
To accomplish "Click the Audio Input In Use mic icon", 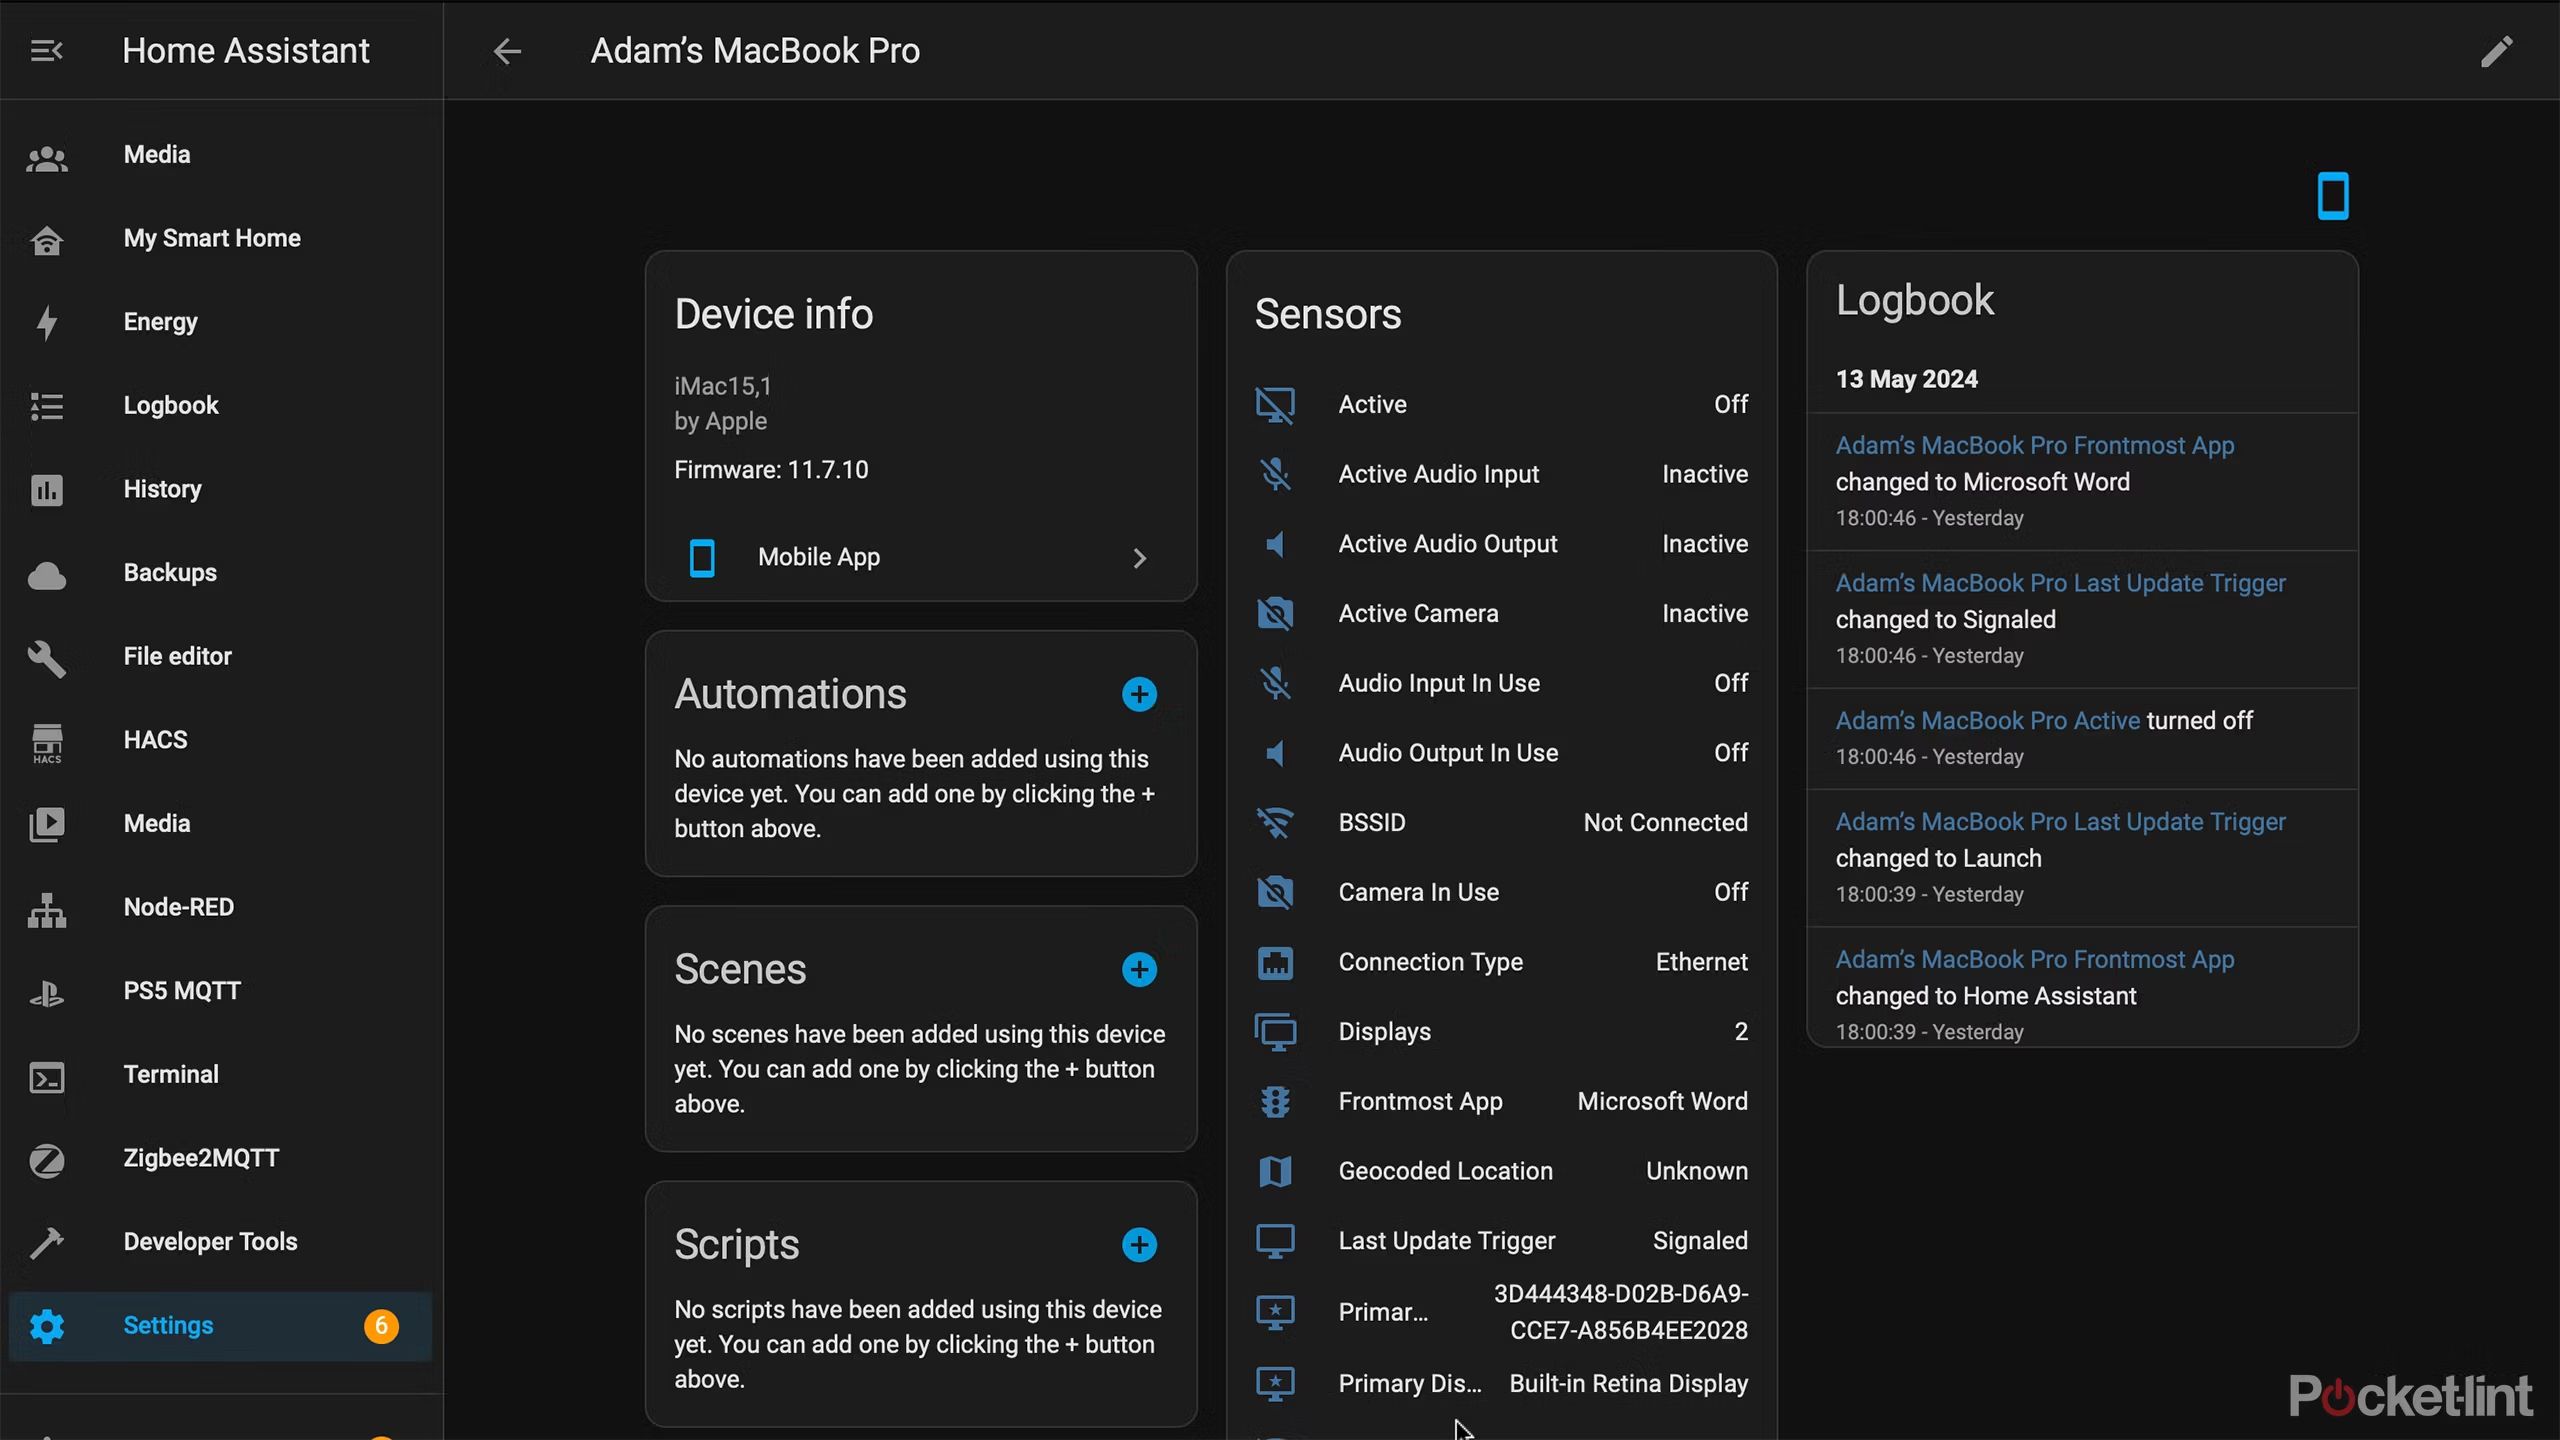I will coord(1275,684).
